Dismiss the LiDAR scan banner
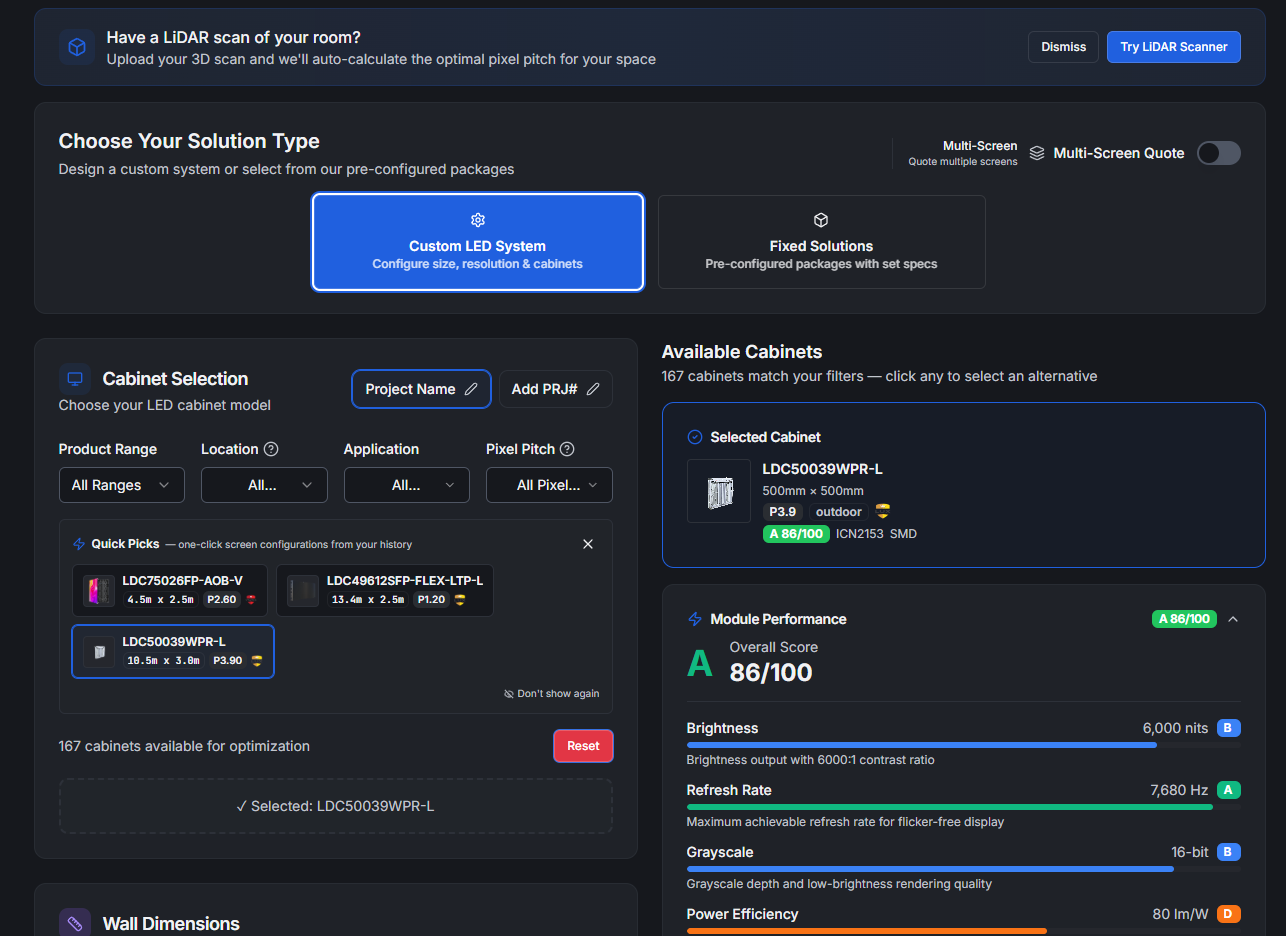 [x=1063, y=46]
